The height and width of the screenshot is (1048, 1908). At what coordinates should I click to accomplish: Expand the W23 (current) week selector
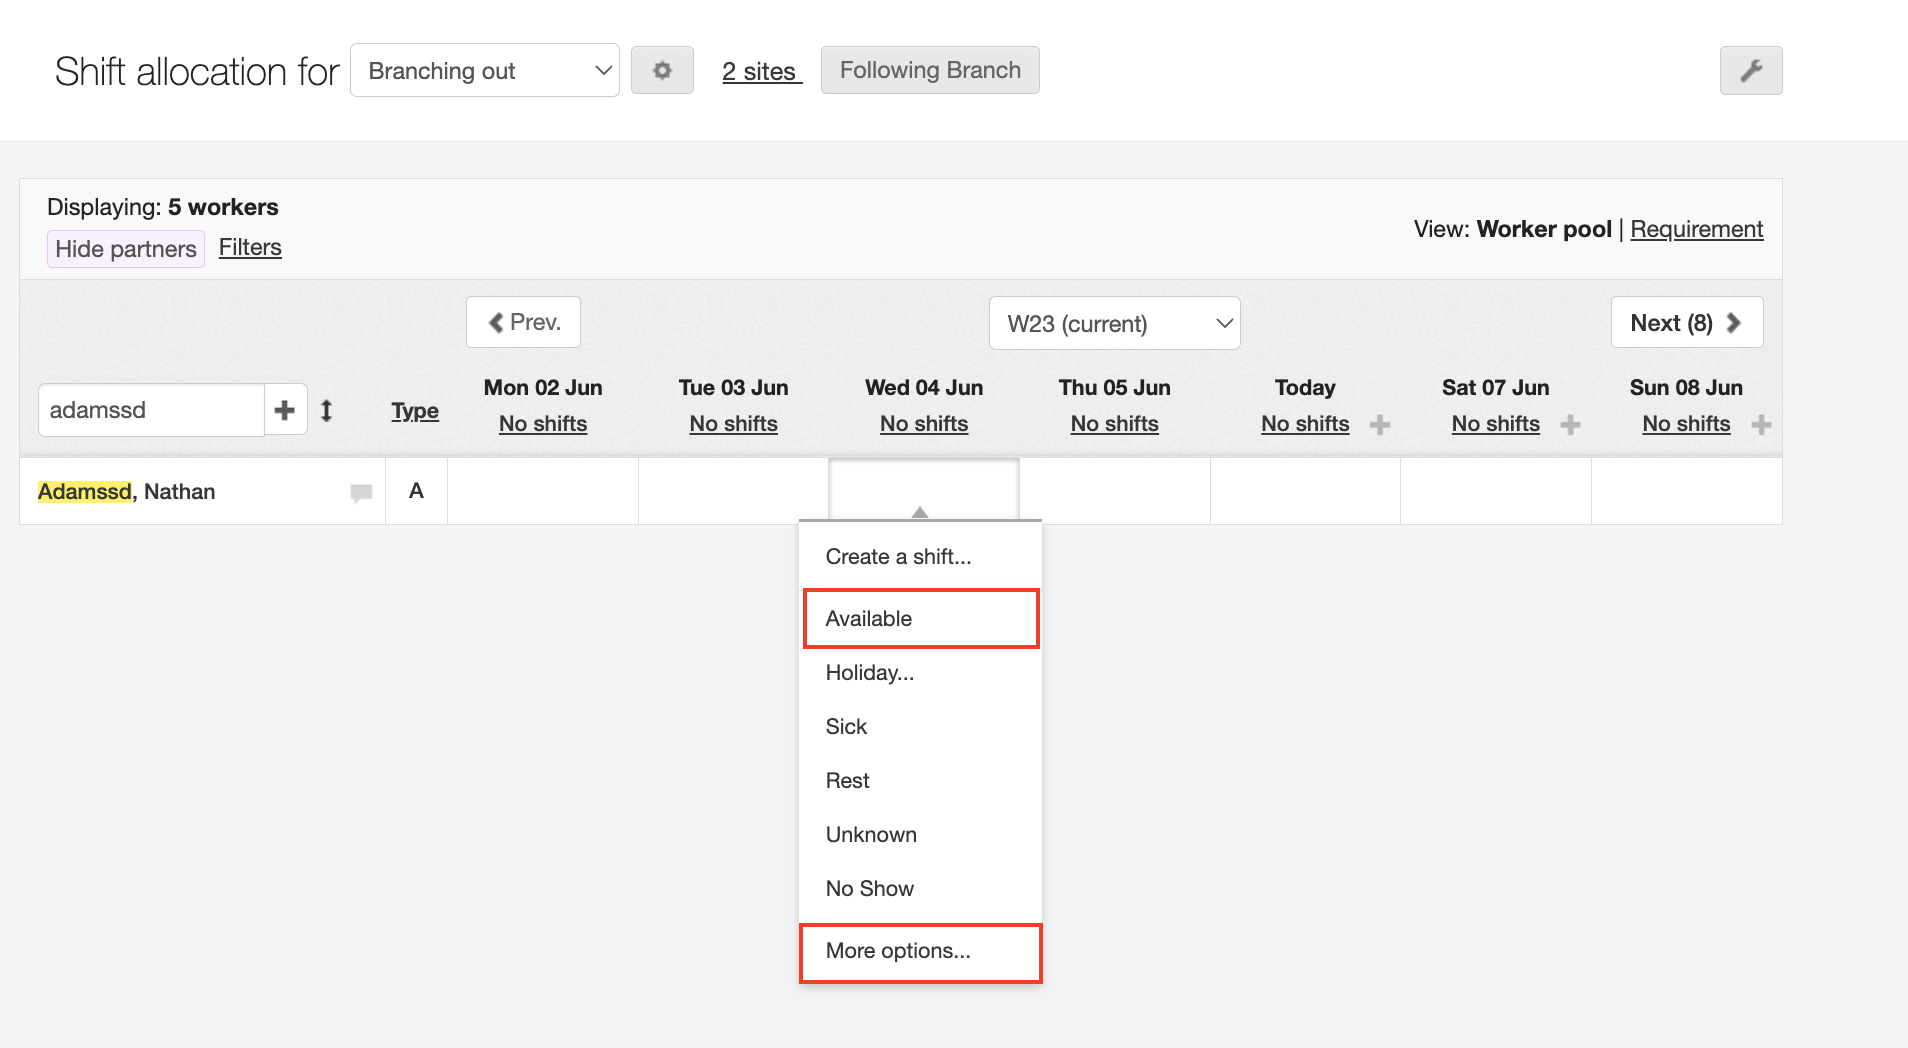(x=1114, y=324)
